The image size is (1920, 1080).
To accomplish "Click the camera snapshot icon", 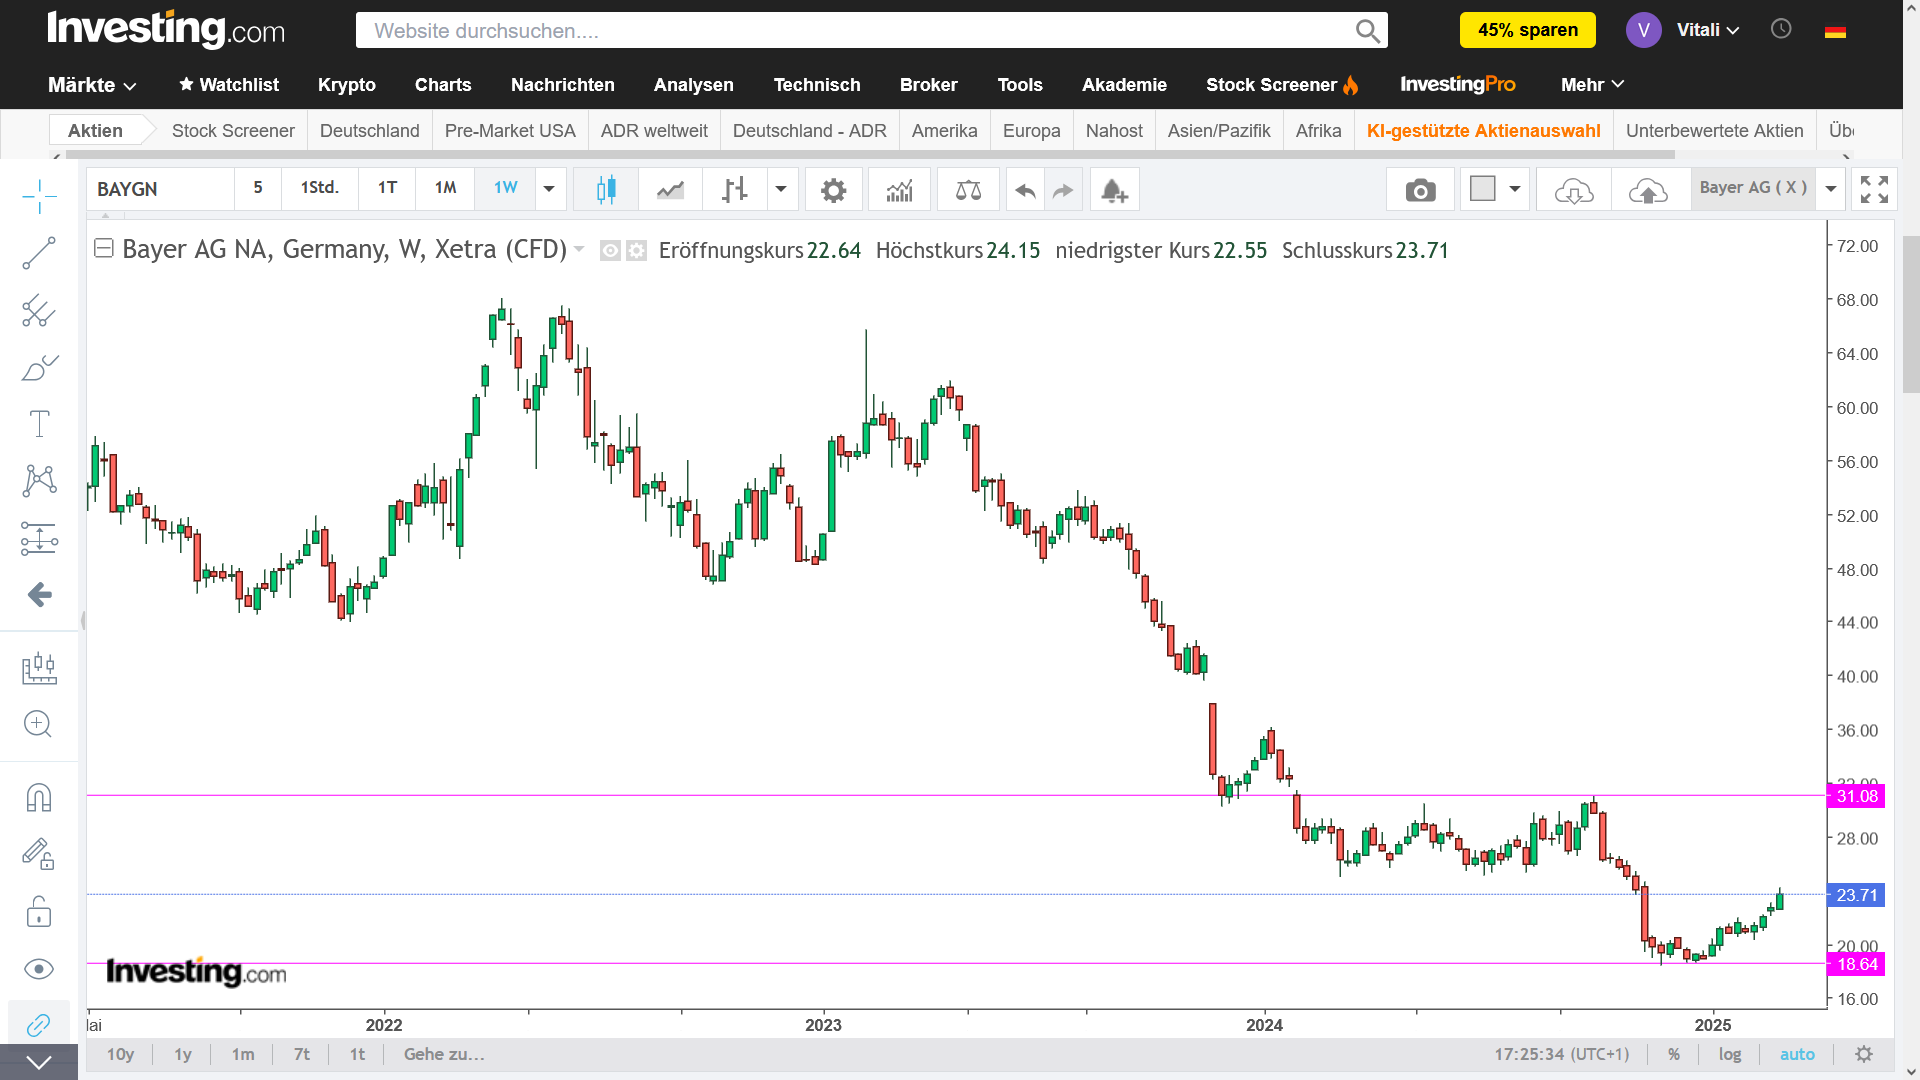I will [1420, 190].
